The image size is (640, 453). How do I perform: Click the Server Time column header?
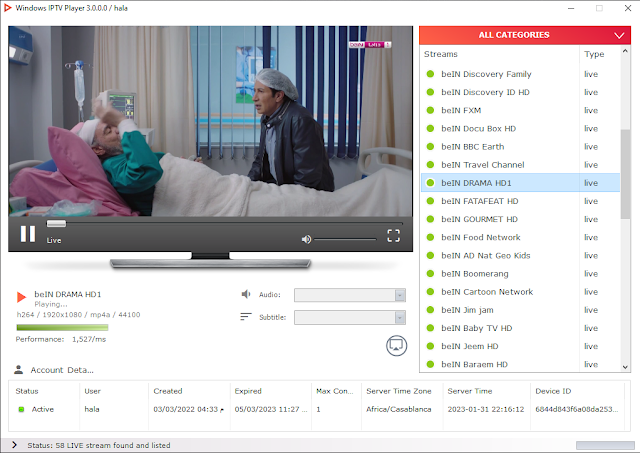tap(470, 391)
